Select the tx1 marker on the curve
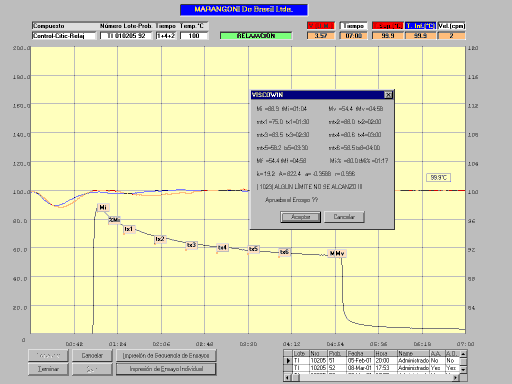The height and width of the screenshot is (384, 512). point(129,229)
